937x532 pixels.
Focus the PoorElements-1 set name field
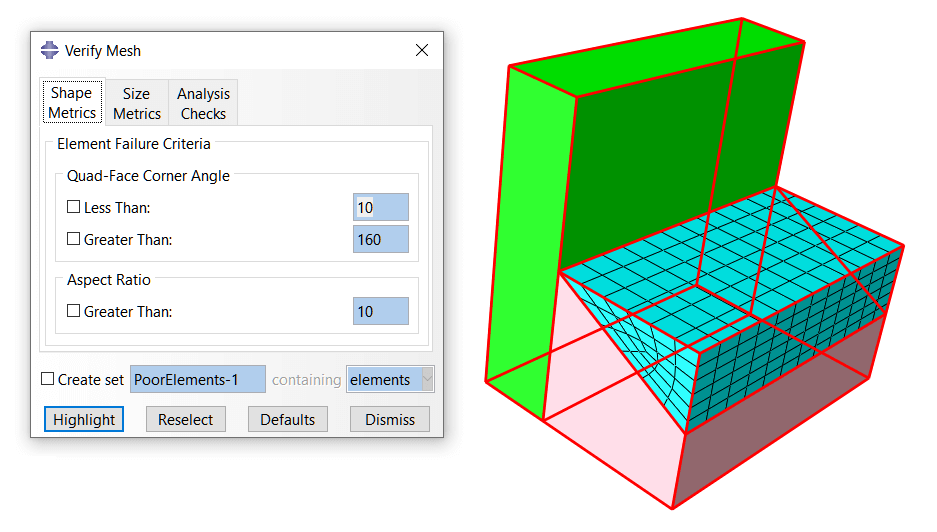tap(198, 380)
